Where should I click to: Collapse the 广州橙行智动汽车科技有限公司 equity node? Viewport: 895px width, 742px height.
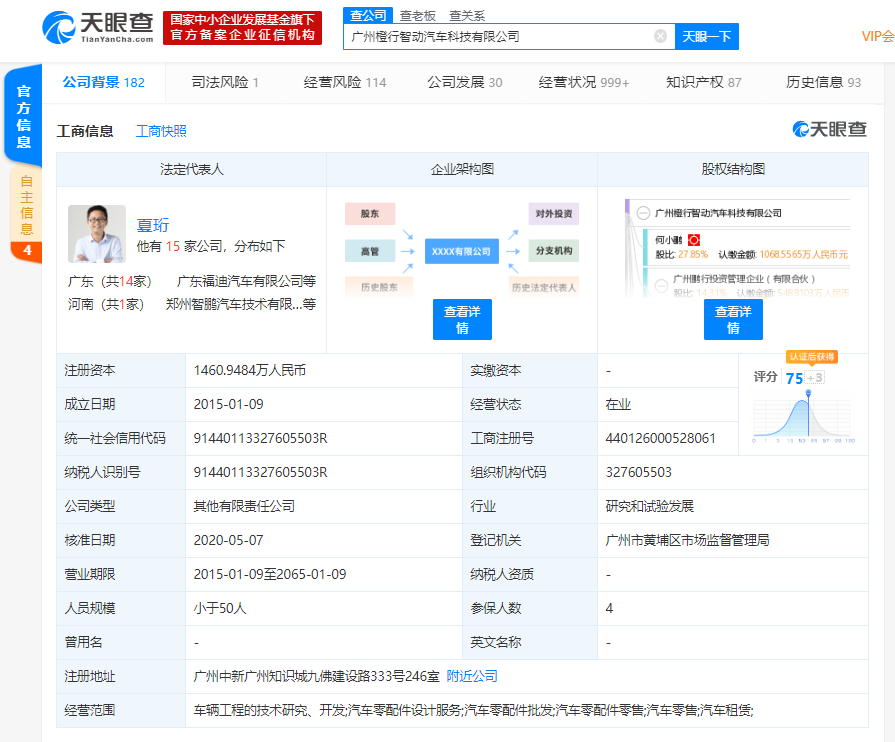coord(643,213)
